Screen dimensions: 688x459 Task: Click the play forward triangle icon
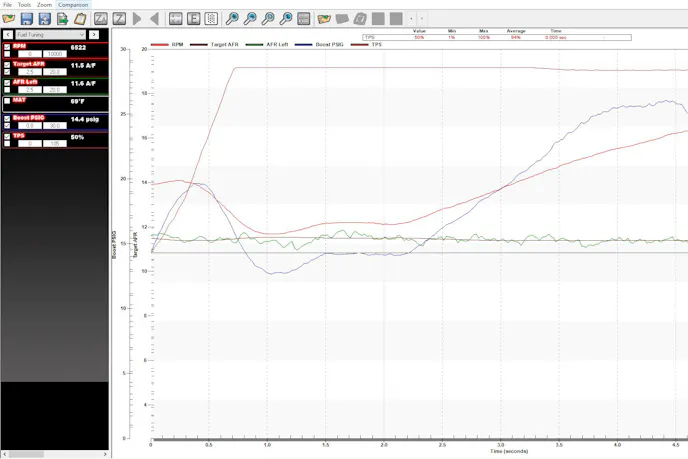coord(137,19)
